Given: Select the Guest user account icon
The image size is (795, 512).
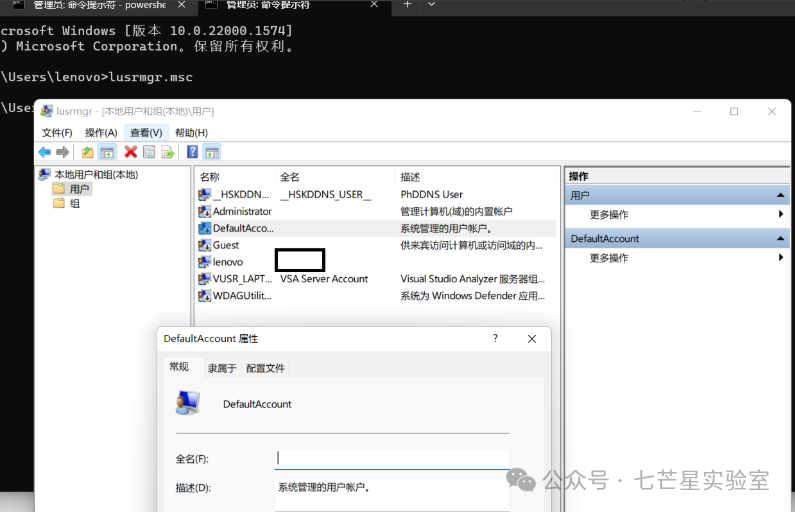Looking at the screenshot, I should [x=204, y=245].
